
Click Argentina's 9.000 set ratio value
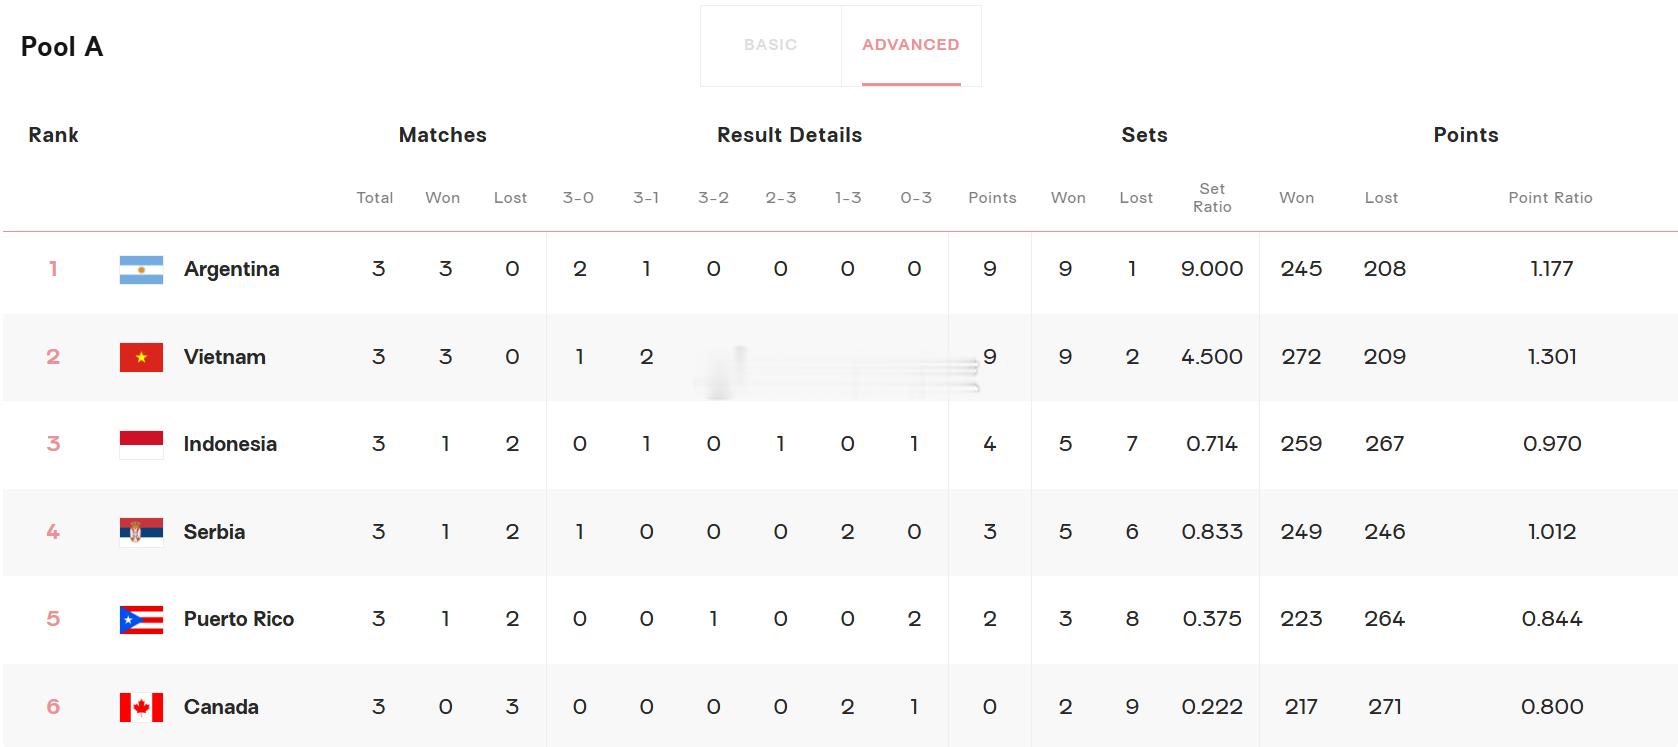point(1211,269)
